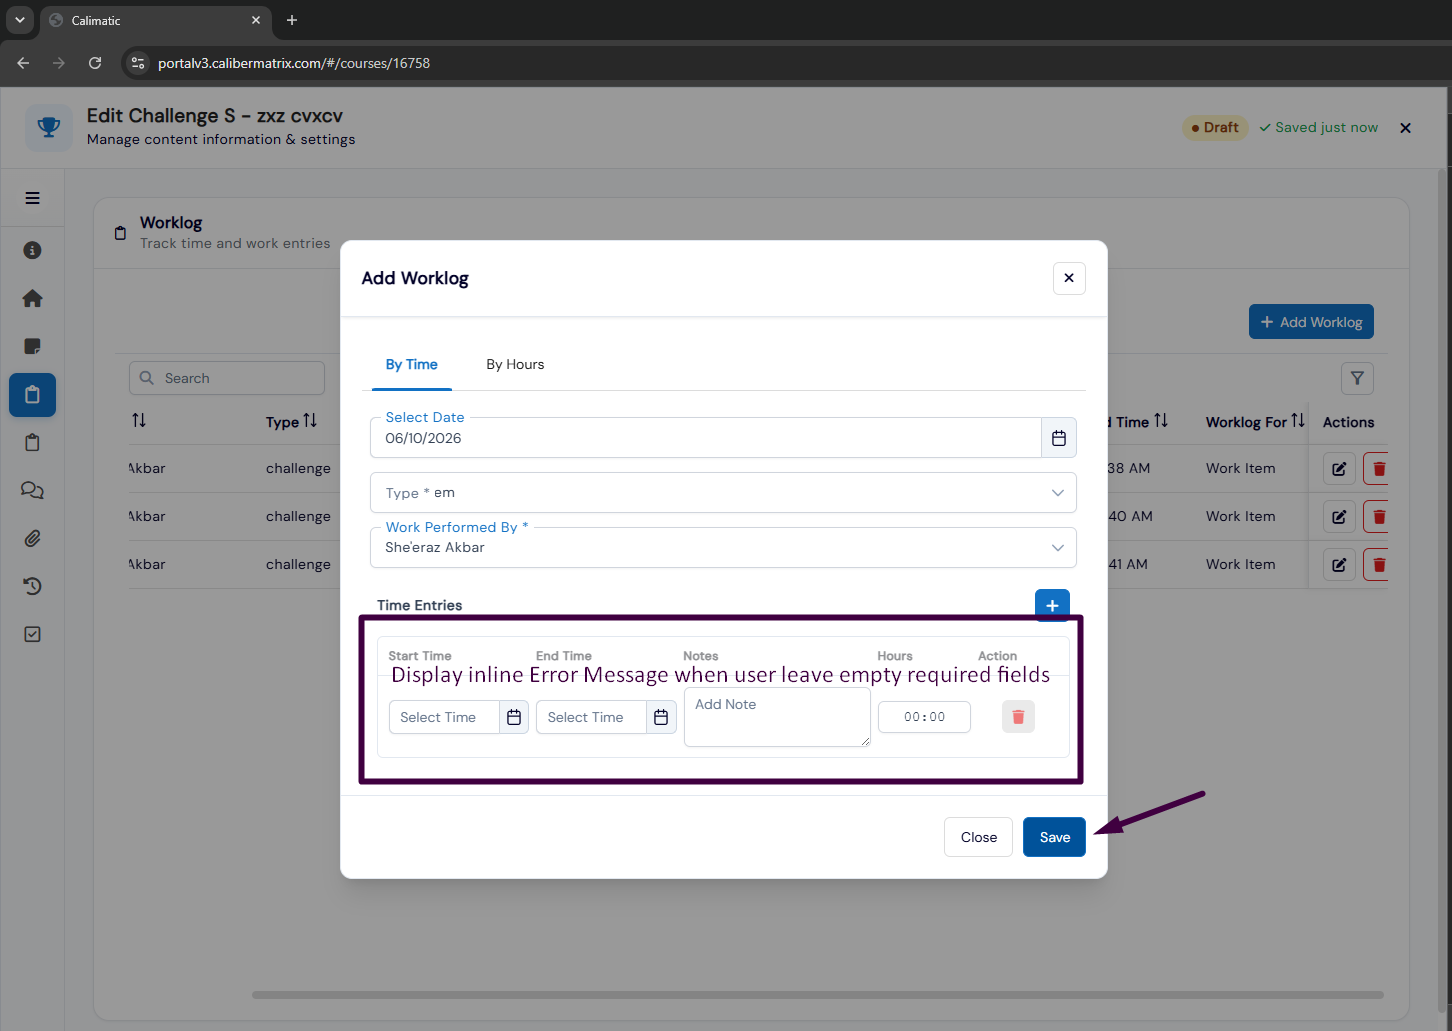Image resolution: width=1452 pixels, height=1031 pixels.
Task: Click the Search field in Worklog list
Action: click(227, 378)
